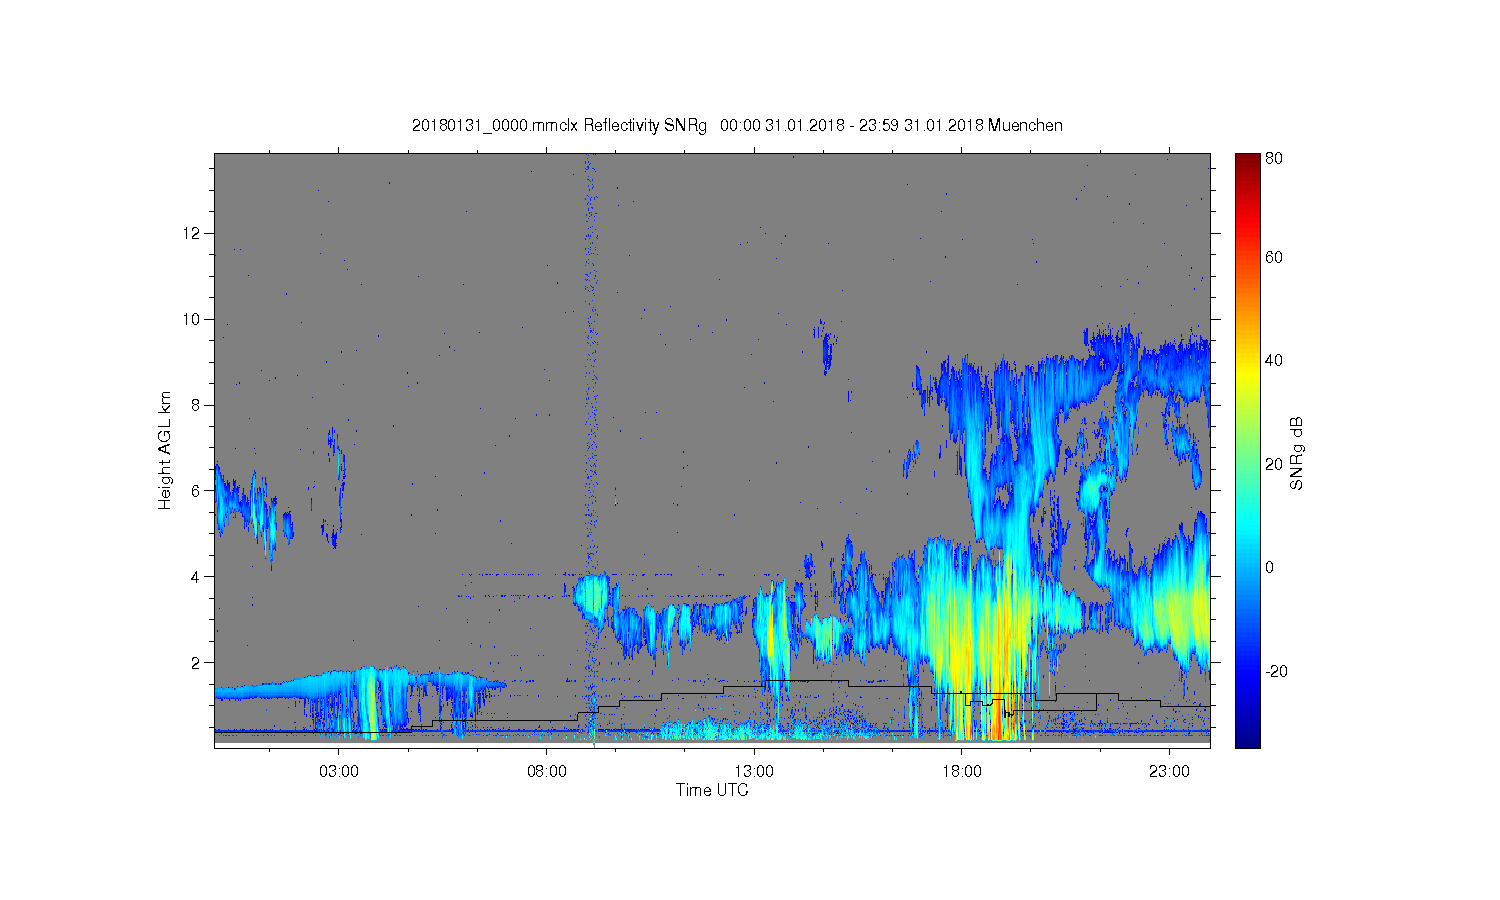Click the 13:00 time tick label
This screenshot has height=900, width=1500.
click(754, 772)
